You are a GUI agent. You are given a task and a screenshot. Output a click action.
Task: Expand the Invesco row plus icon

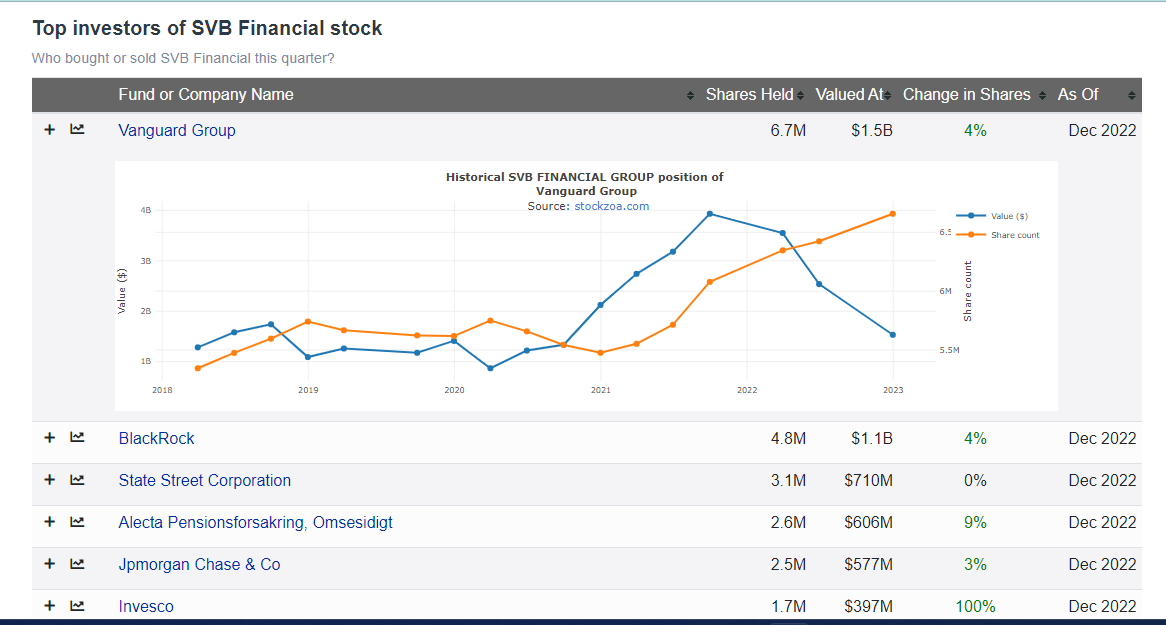pos(50,606)
